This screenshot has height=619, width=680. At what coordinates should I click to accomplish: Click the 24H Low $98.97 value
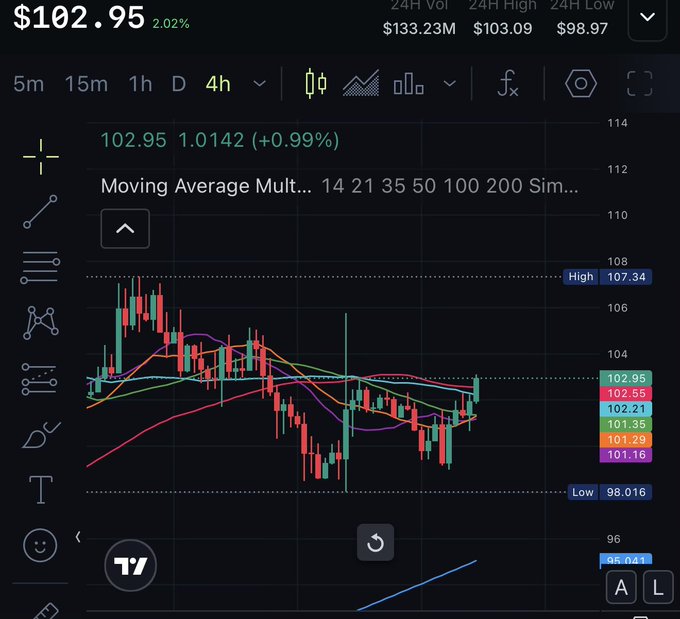point(582,29)
